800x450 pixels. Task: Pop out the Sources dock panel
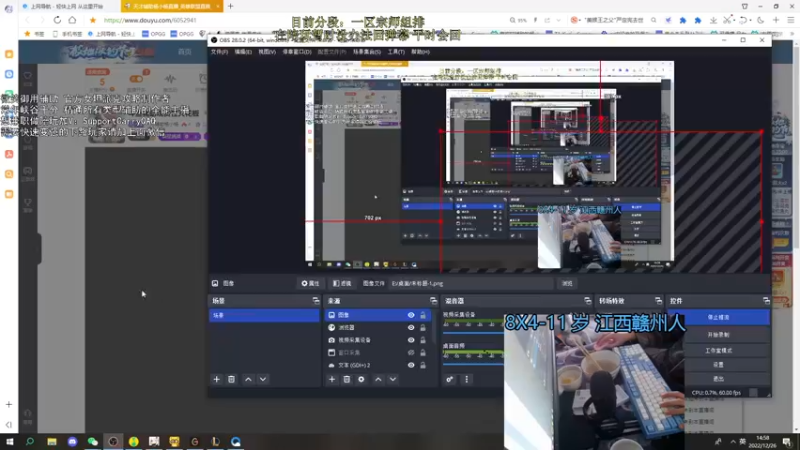coord(433,301)
